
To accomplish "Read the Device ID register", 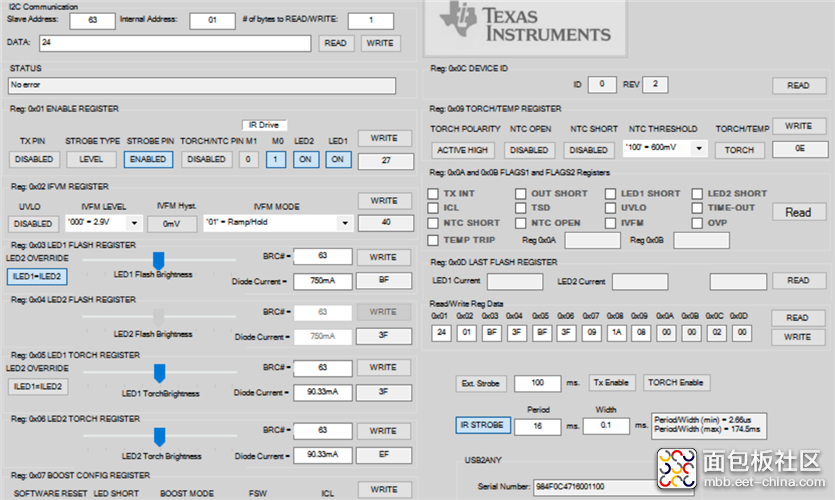I will [x=799, y=85].
